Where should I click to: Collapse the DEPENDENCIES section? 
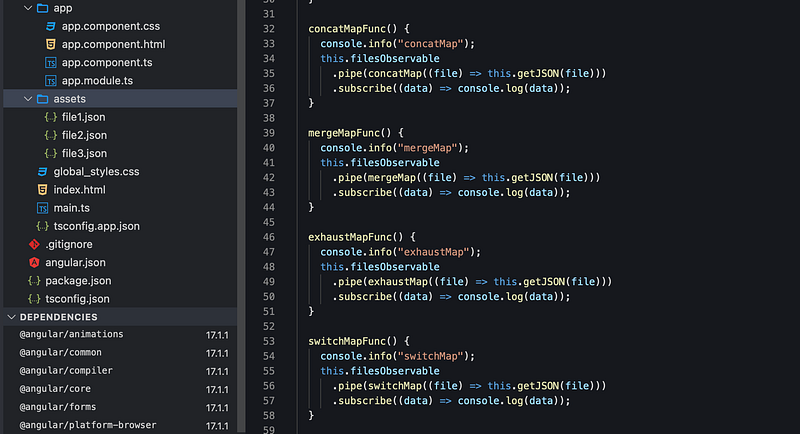tap(11, 317)
